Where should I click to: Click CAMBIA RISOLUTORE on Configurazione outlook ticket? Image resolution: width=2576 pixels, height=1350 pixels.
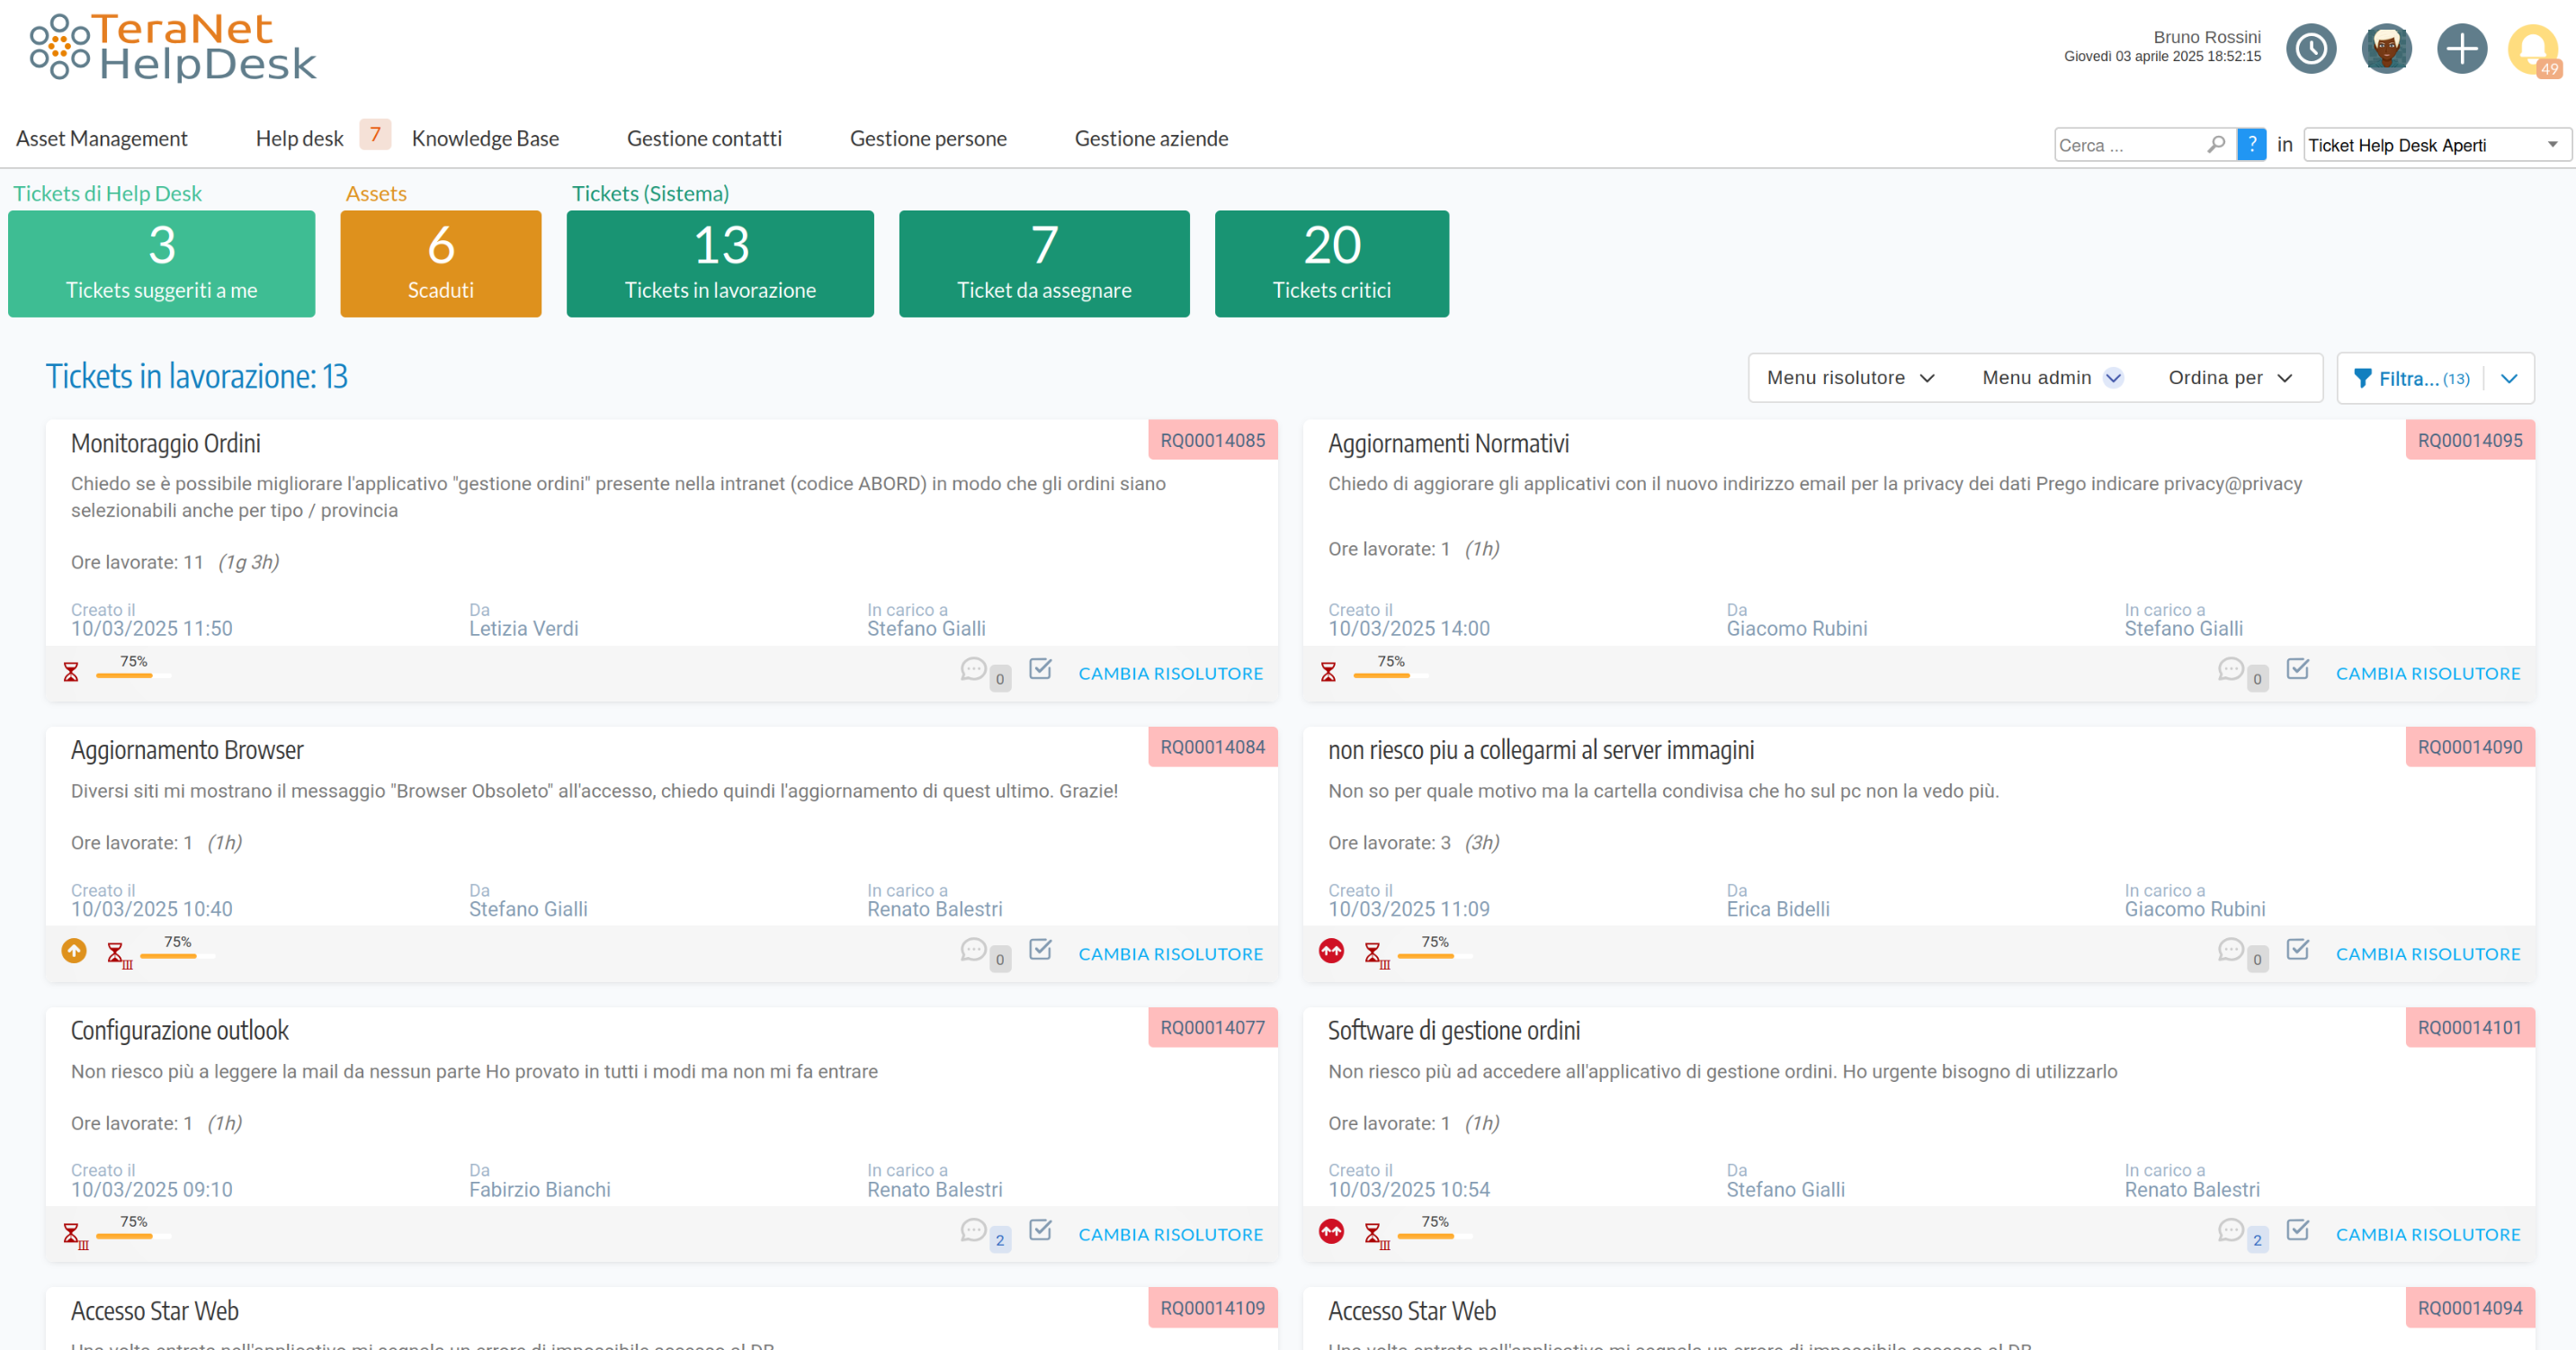[1170, 1235]
